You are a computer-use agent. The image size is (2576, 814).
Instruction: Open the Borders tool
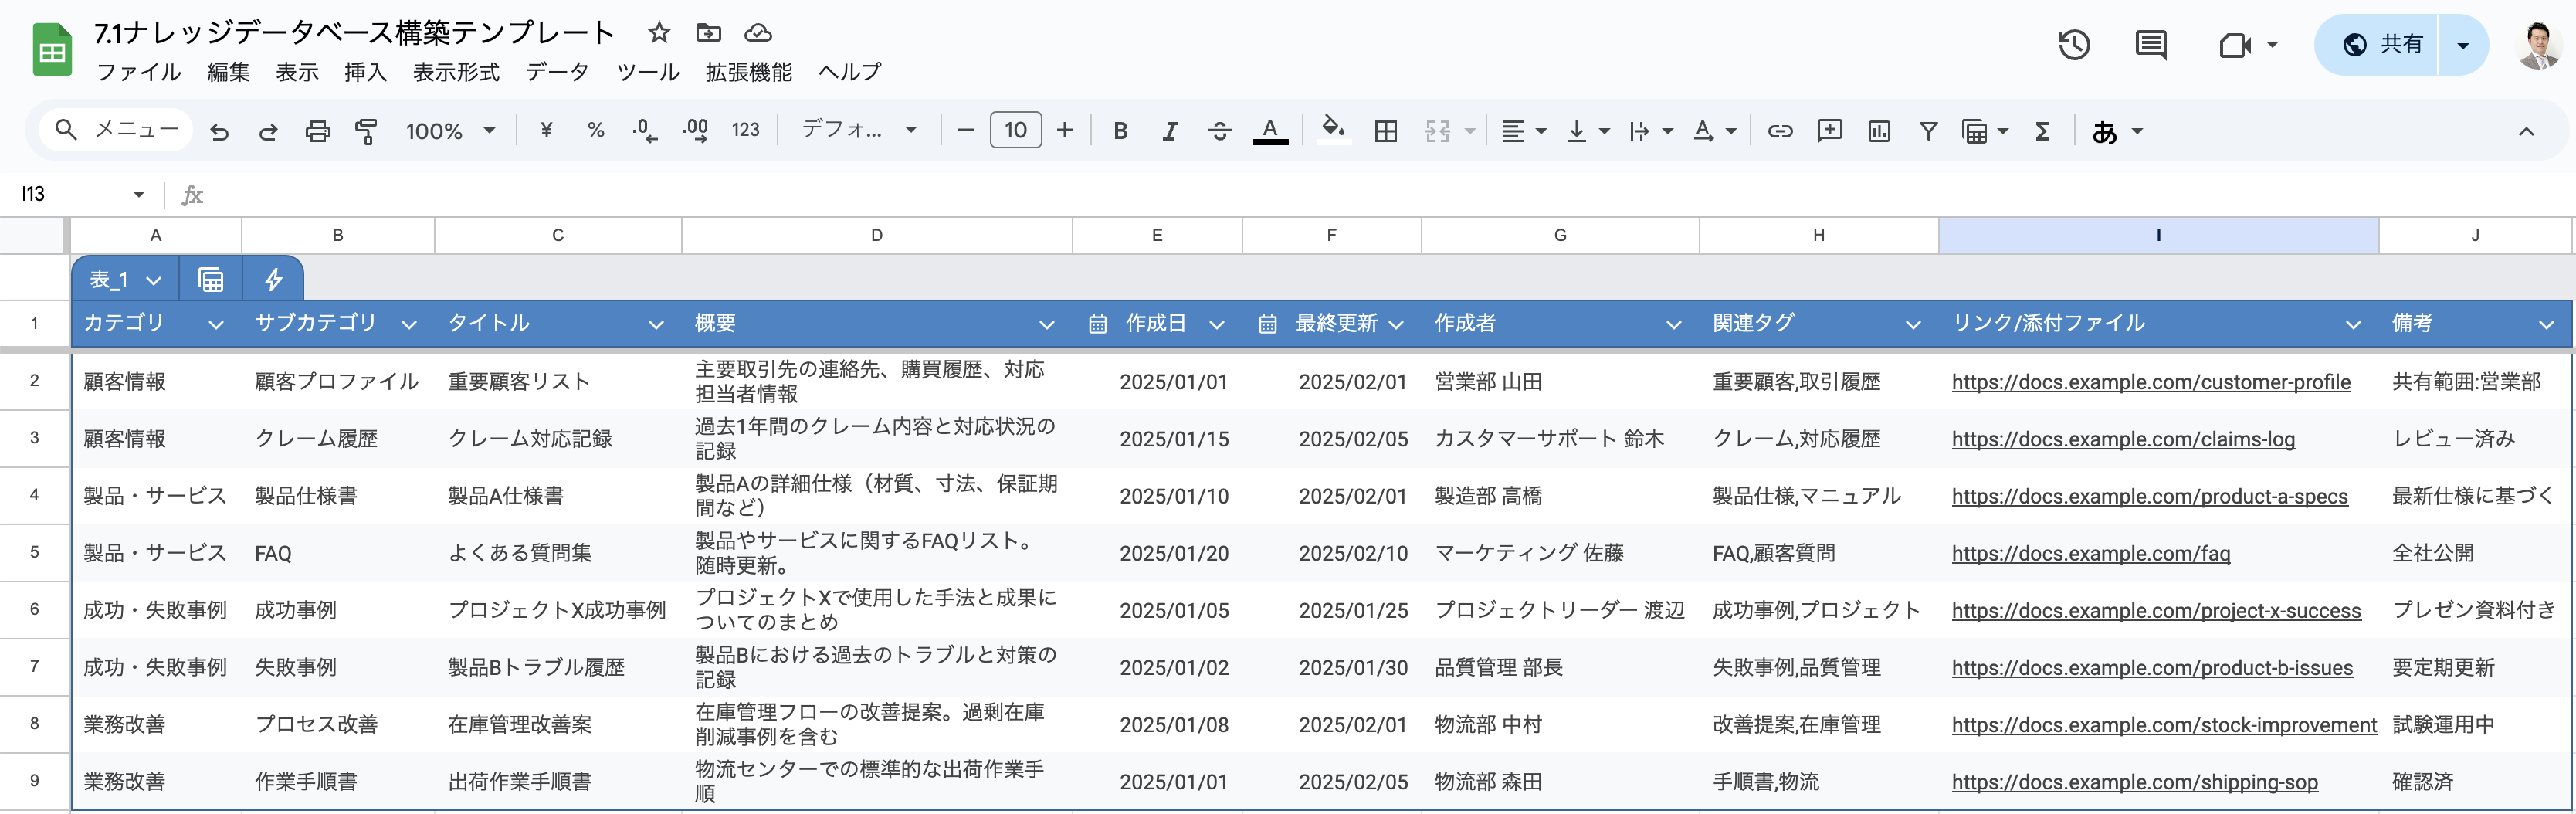(x=1386, y=130)
